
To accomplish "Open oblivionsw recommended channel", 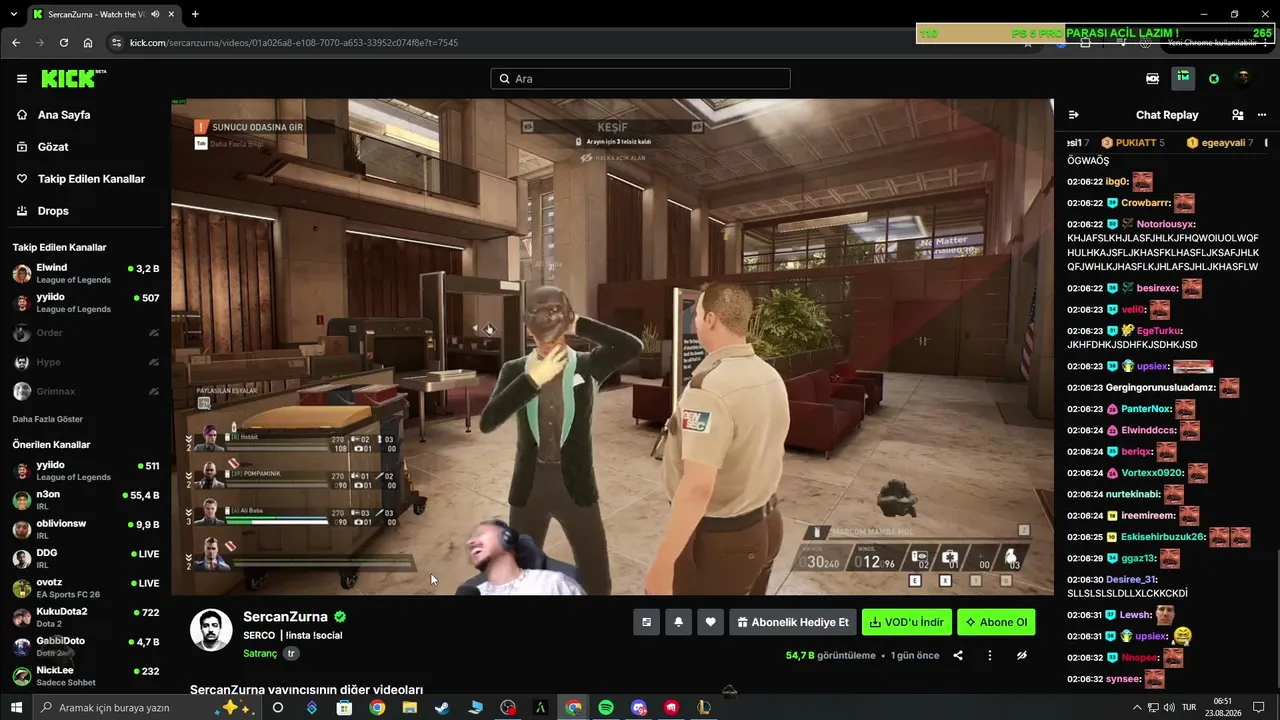I will (86, 529).
